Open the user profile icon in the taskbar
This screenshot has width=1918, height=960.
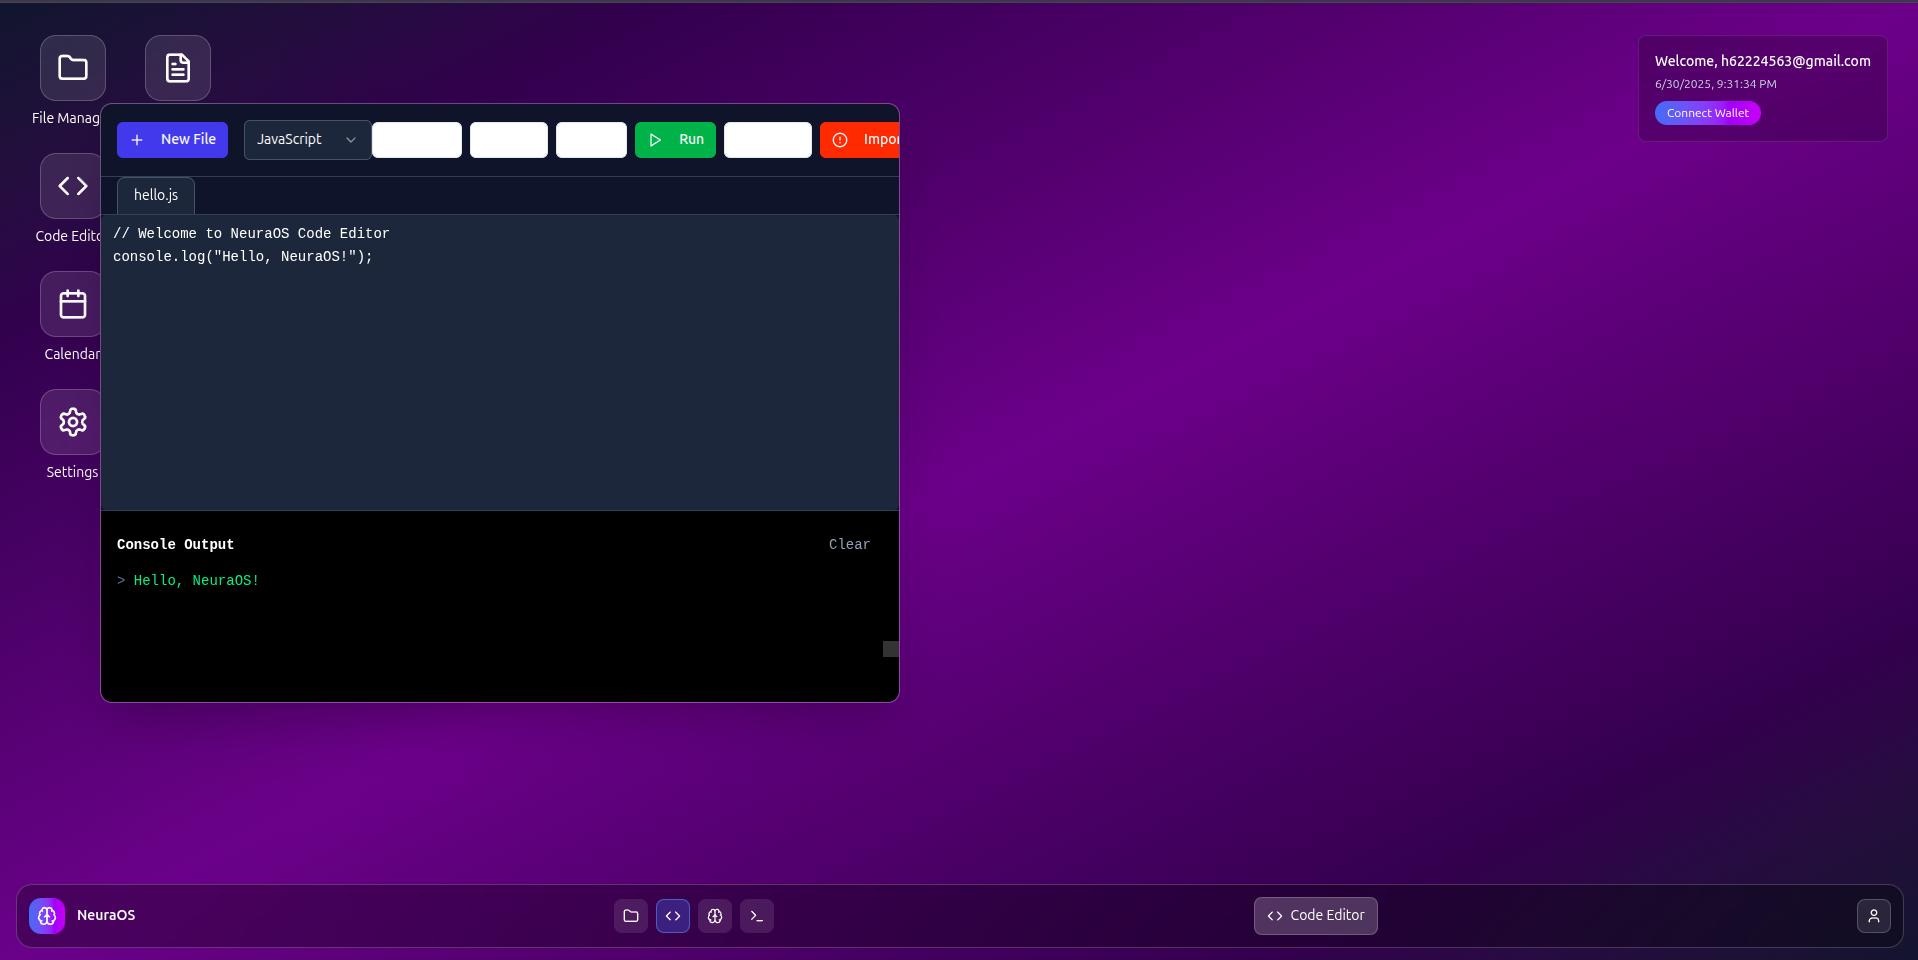(1874, 916)
